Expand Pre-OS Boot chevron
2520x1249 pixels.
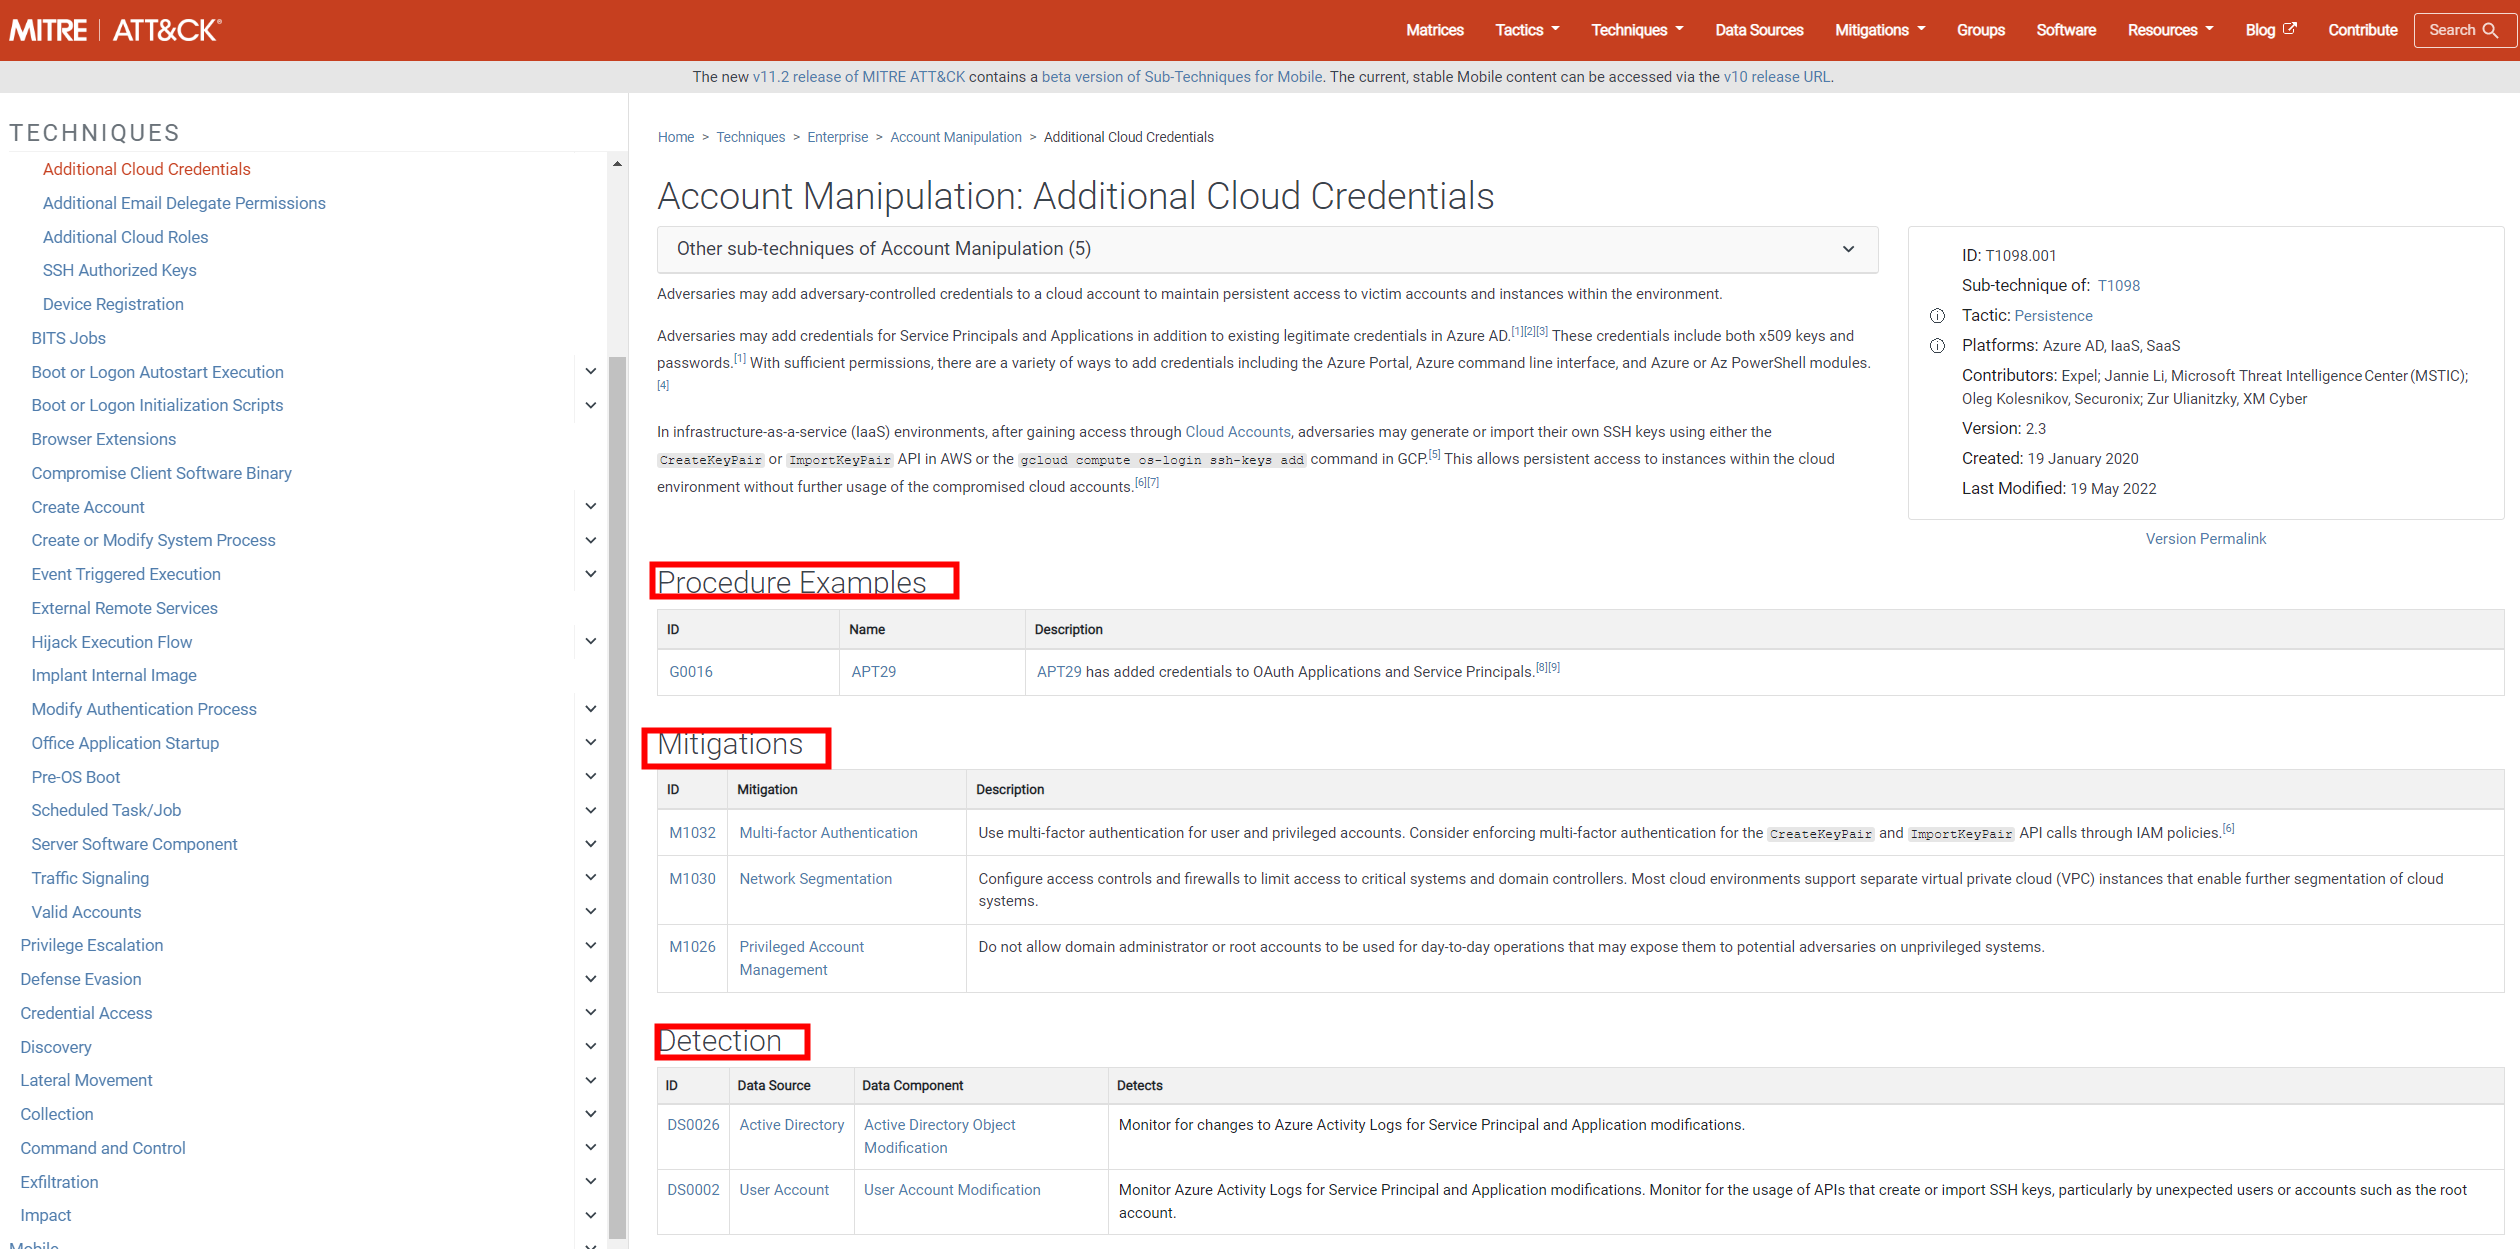[x=591, y=776]
